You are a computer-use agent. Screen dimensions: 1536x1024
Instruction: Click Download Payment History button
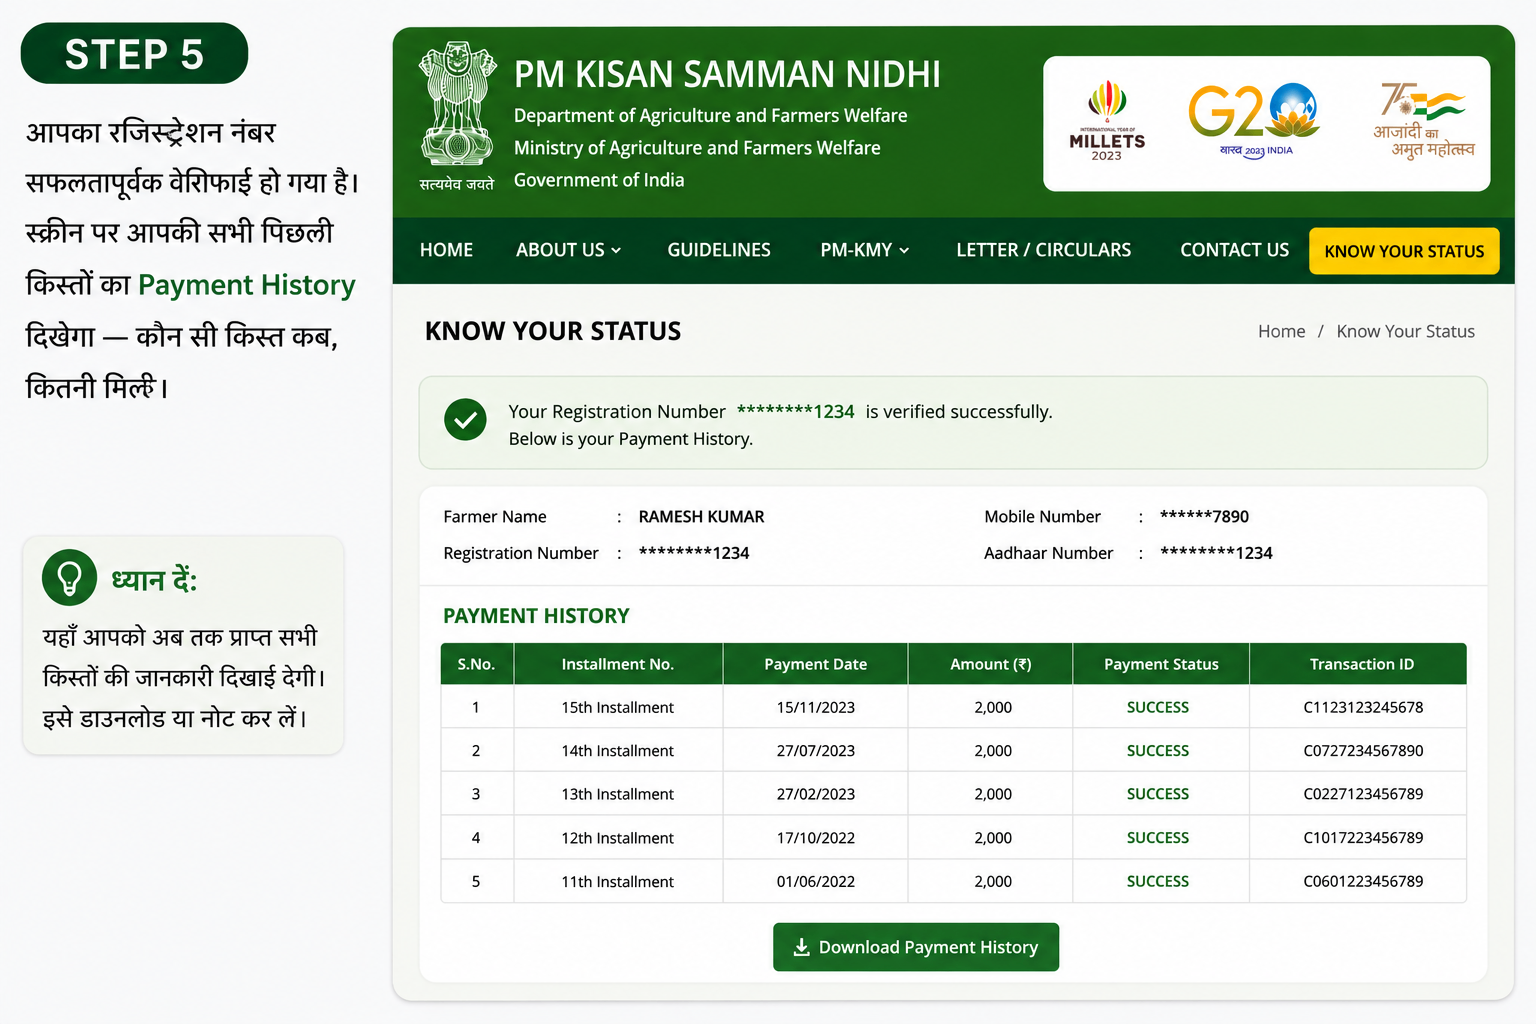[x=916, y=947]
